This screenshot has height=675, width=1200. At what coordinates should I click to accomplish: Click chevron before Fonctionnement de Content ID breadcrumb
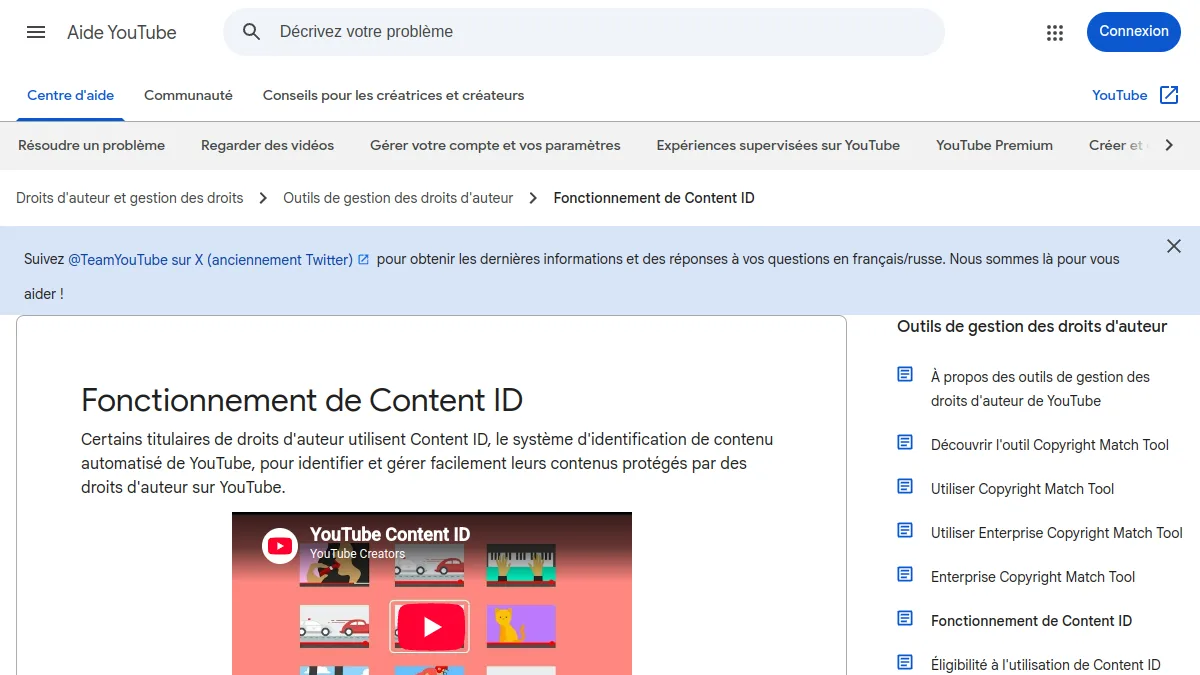[533, 198]
